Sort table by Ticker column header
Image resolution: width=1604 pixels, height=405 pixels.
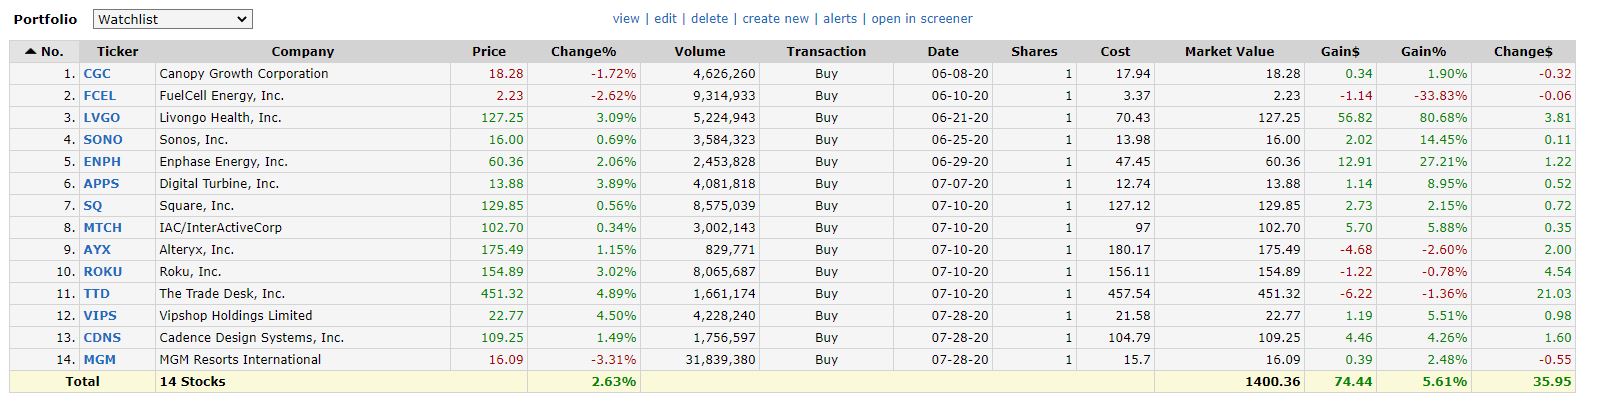(x=117, y=51)
